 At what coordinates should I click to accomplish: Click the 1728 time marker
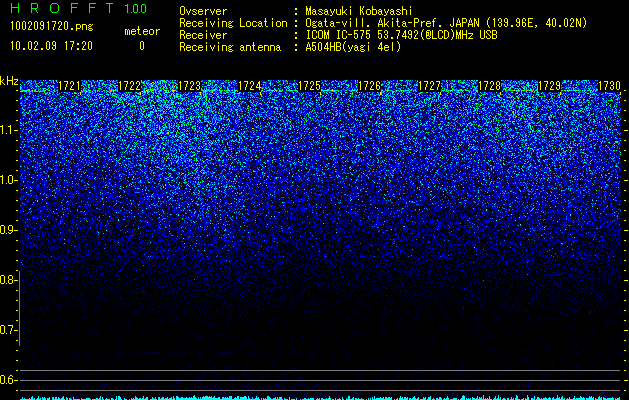pyautogui.click(x=489, y=86)
